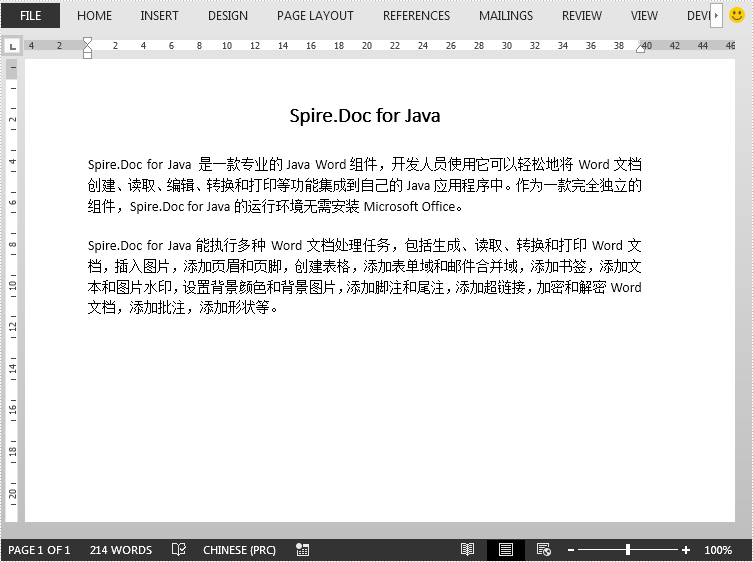Open the PAGE LAYOUT tab
The image size is (753, 562).
(315, 15)
